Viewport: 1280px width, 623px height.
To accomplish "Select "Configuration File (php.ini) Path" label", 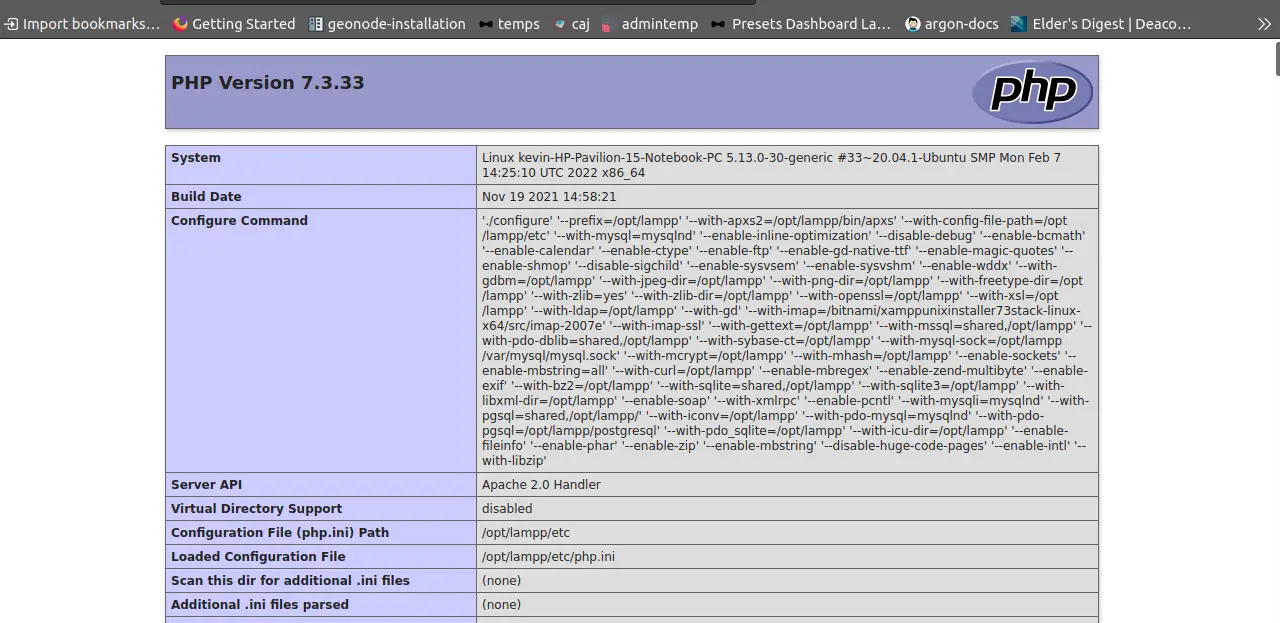I will tap(280, 533).
